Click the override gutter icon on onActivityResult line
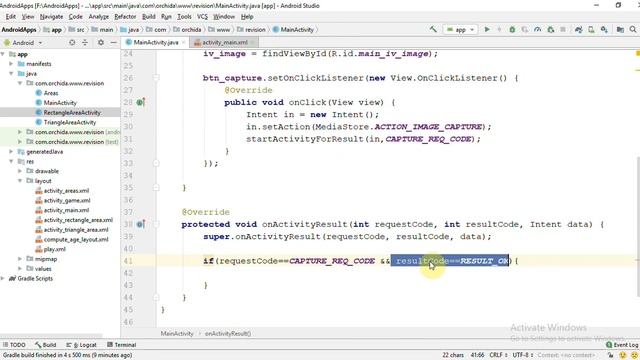 140,224
